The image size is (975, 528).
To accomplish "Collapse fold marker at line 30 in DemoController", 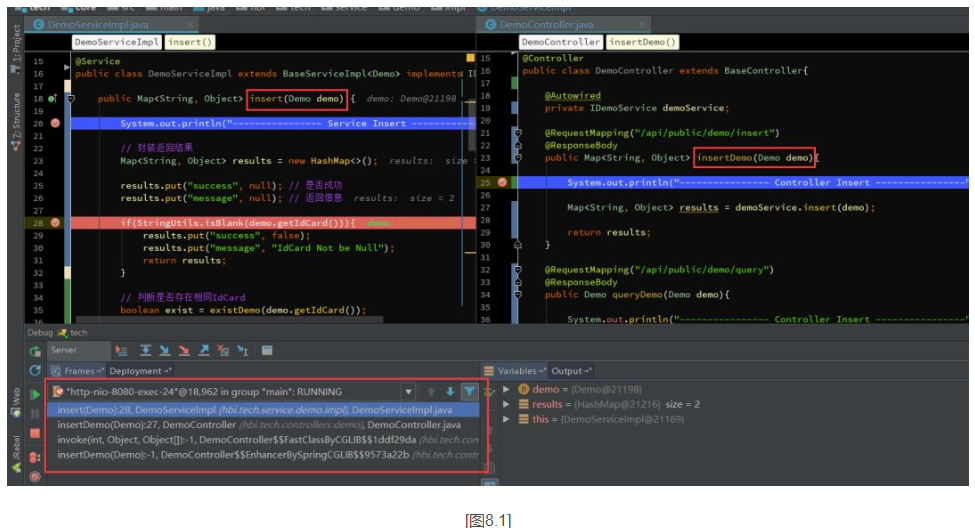I will (x=517, y=245).
